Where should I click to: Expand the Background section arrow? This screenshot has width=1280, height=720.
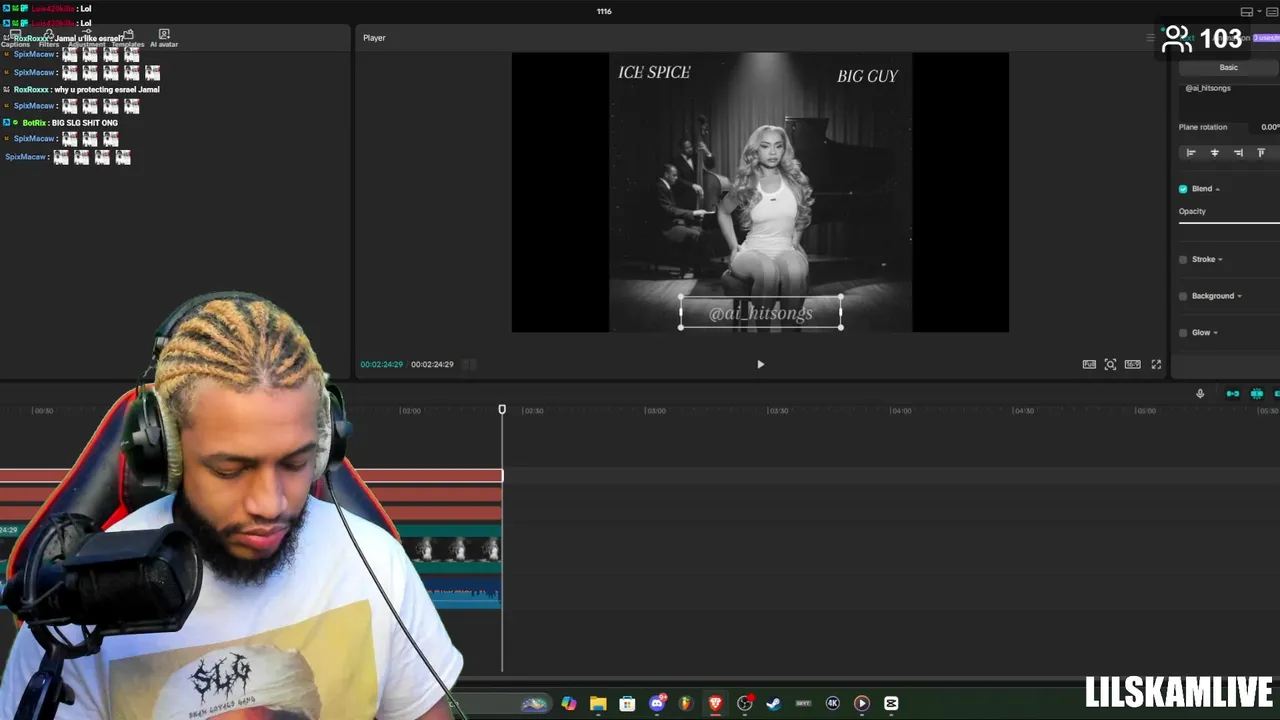[x=1239, y=297]
